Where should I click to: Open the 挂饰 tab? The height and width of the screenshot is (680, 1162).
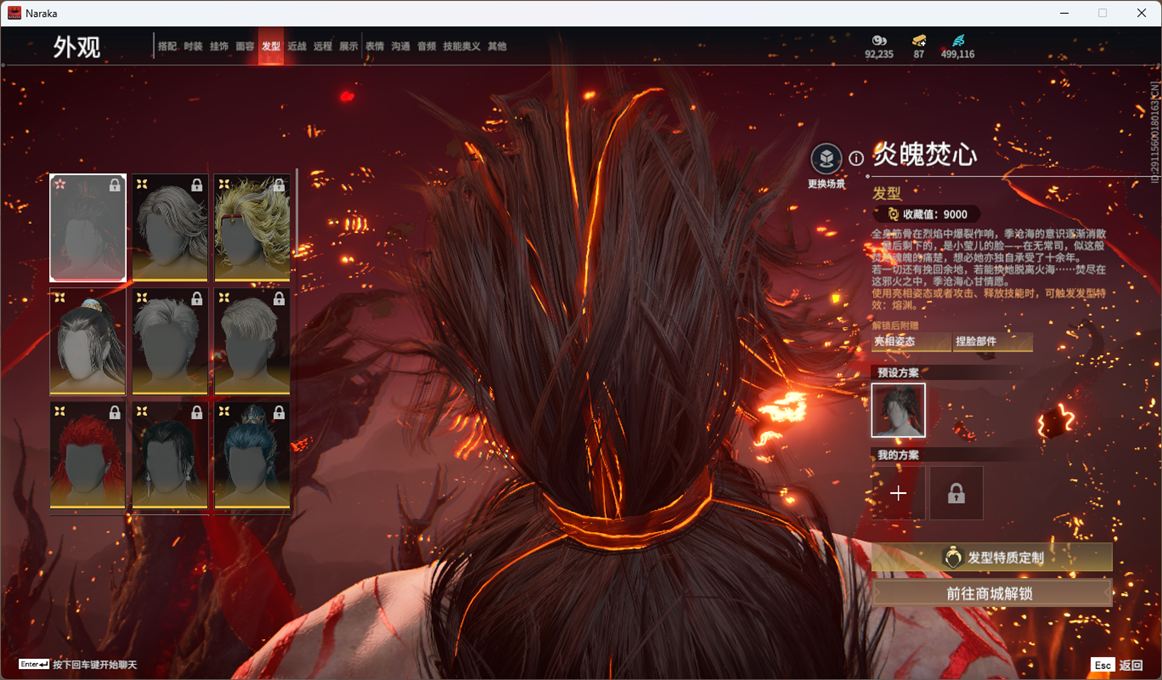coord(219,46)
